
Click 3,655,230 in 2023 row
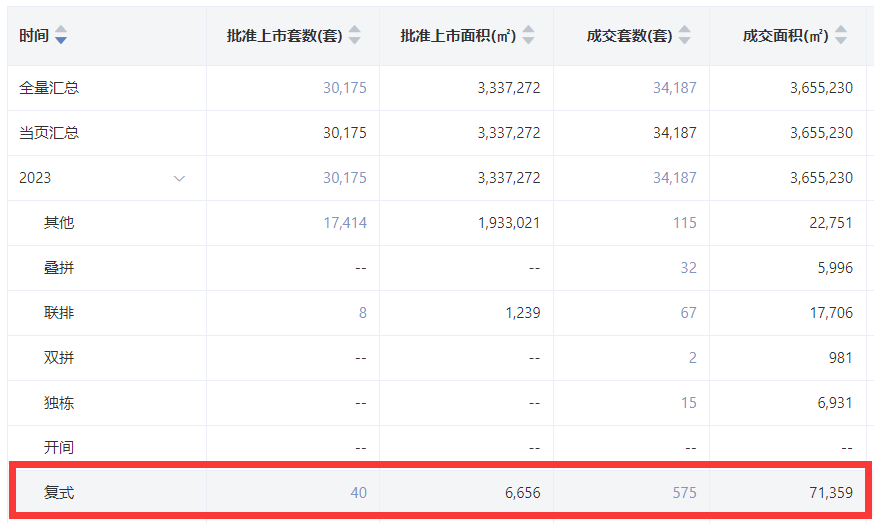click(822, 178)
